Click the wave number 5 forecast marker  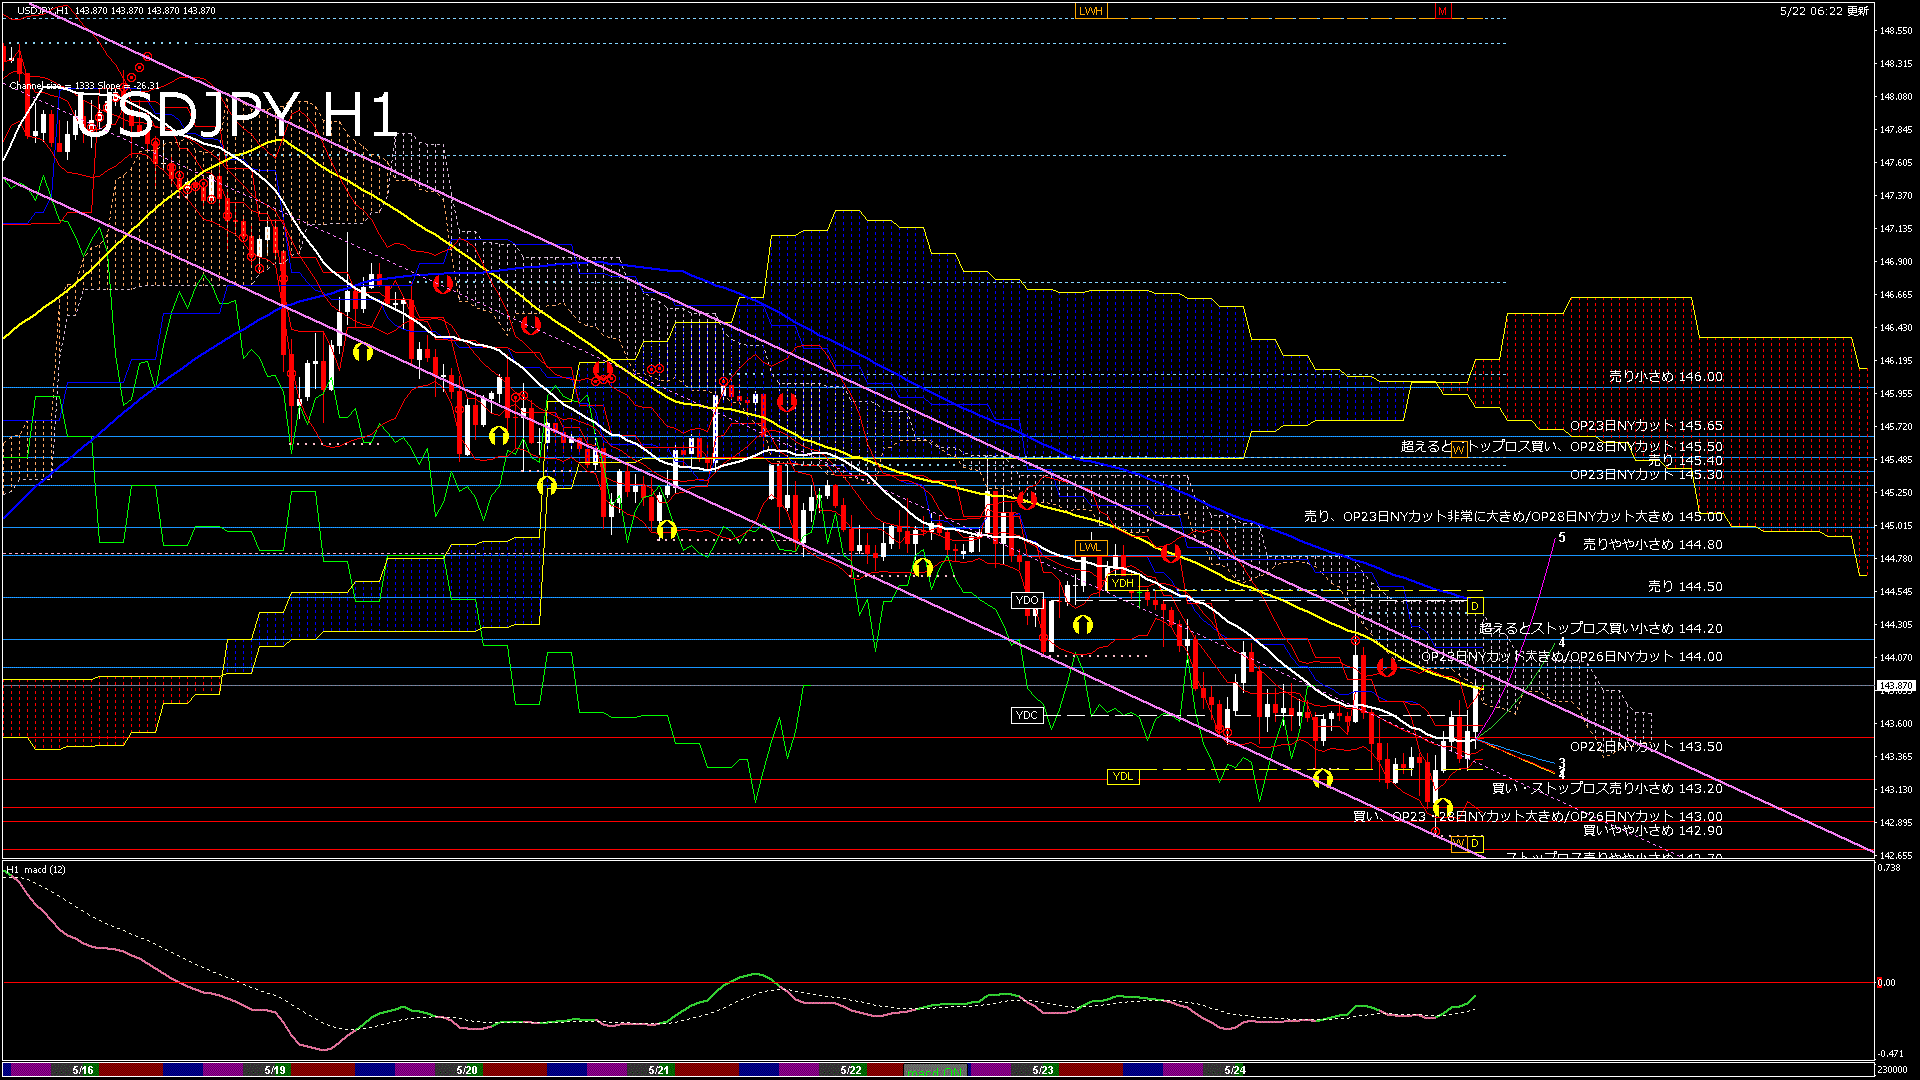(x=1562, y=538)
